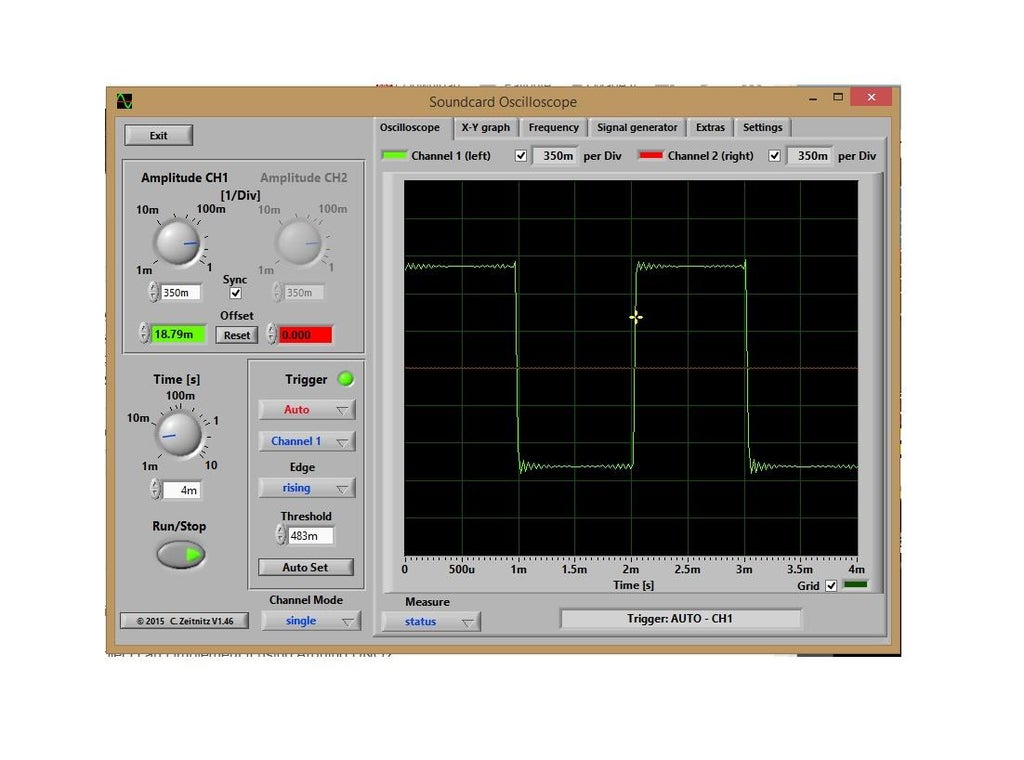This screenshot has width=1024, height=760.
Task: Click the Amplitude CH1 knob
Action: [x=178, y=242]
